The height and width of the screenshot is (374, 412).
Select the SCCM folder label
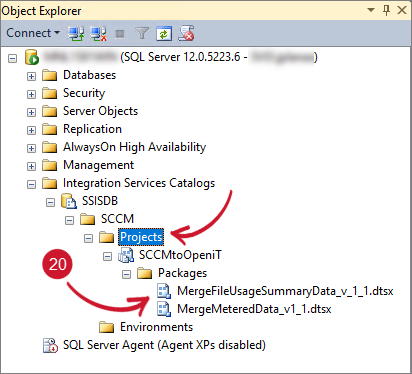tap(117, 219)
